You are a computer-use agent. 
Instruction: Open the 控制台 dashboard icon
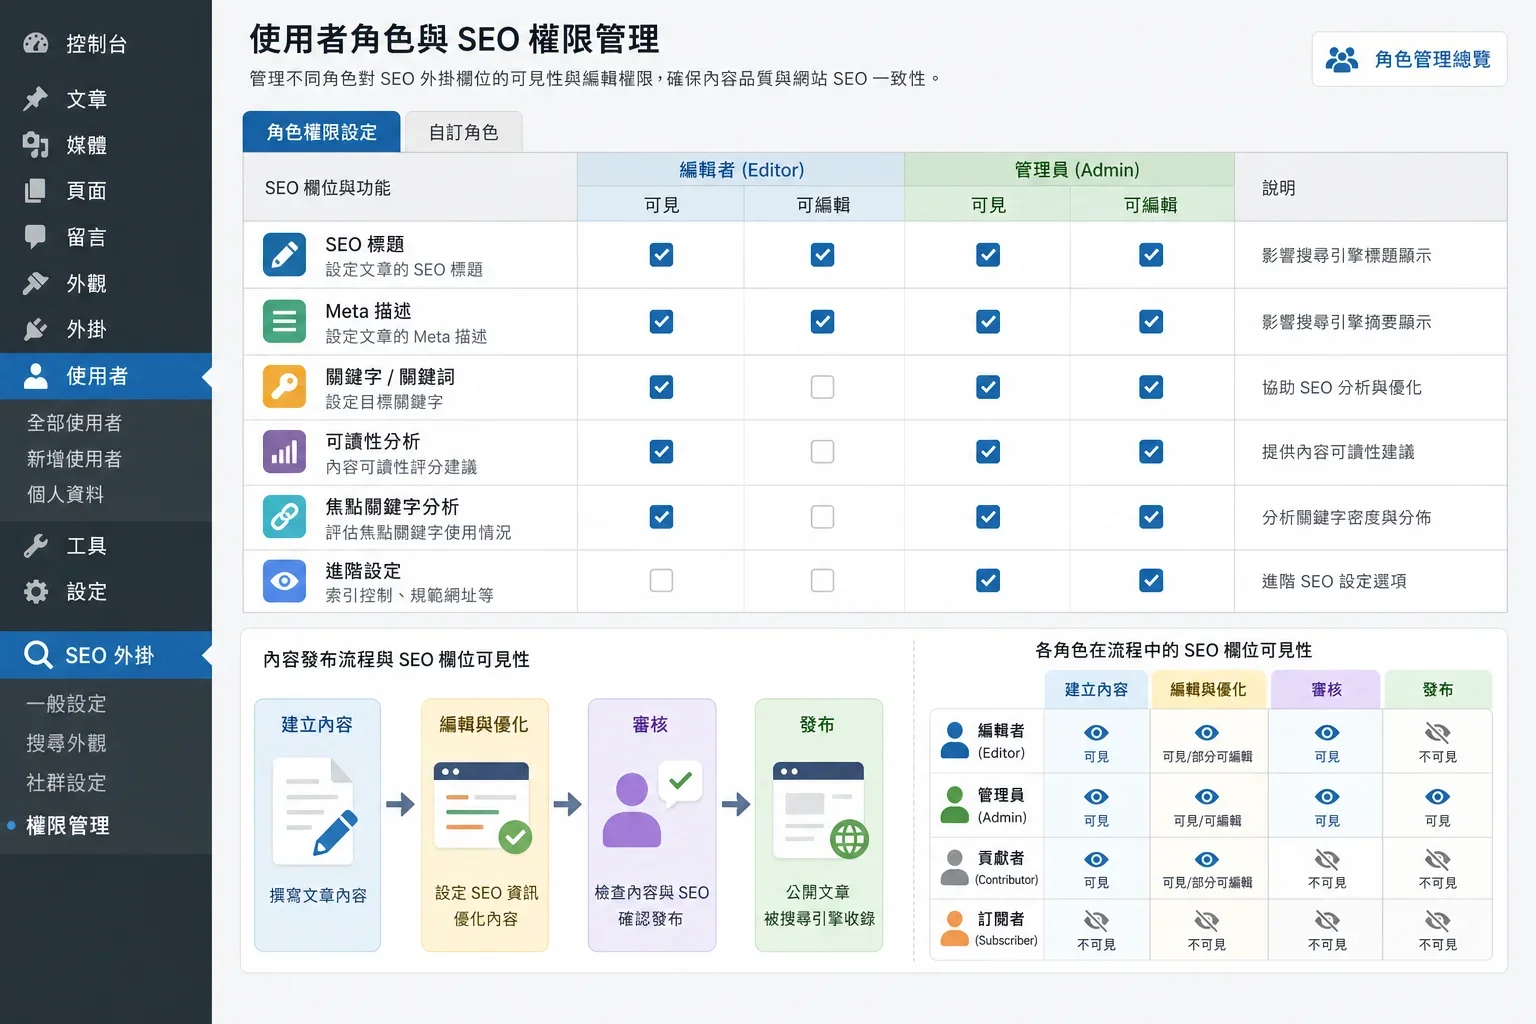tap(36, 43)
